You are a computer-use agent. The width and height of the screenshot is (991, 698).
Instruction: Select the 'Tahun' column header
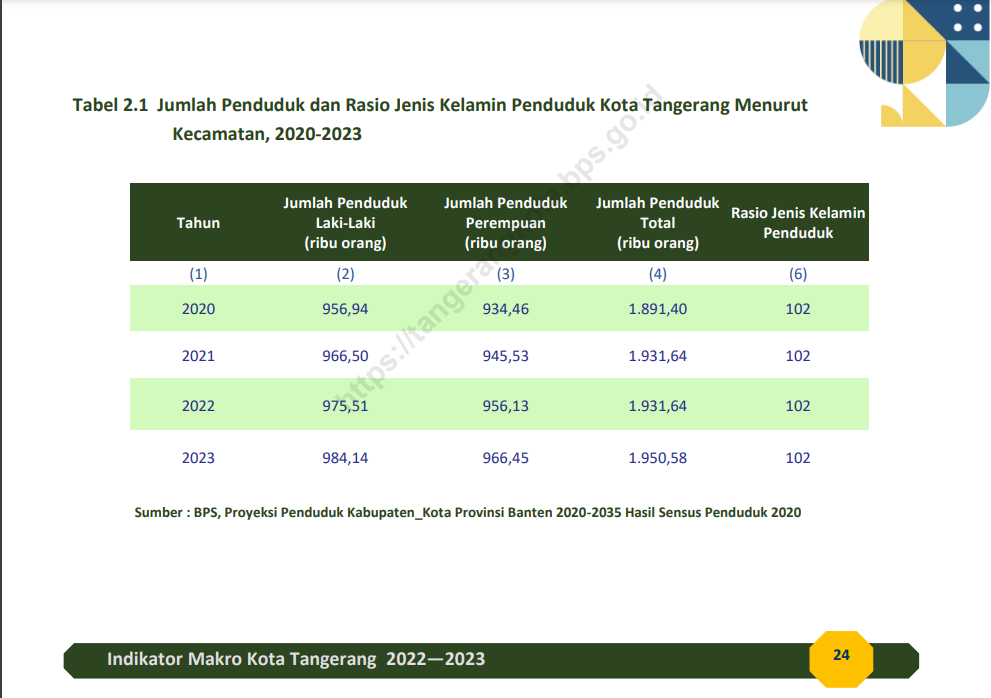click(x=198, y=223)
